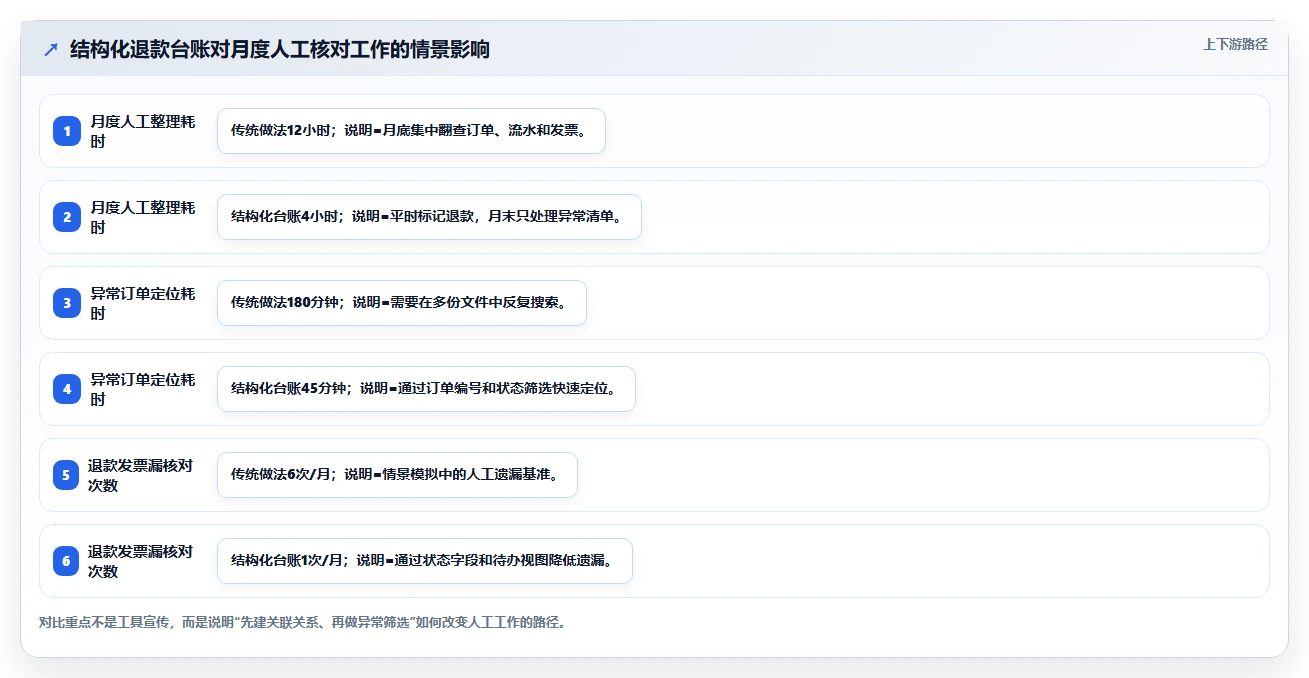1309x678 pixels.
Task: Click the 上下游路径 label at top right
Action: (1235, 44)
